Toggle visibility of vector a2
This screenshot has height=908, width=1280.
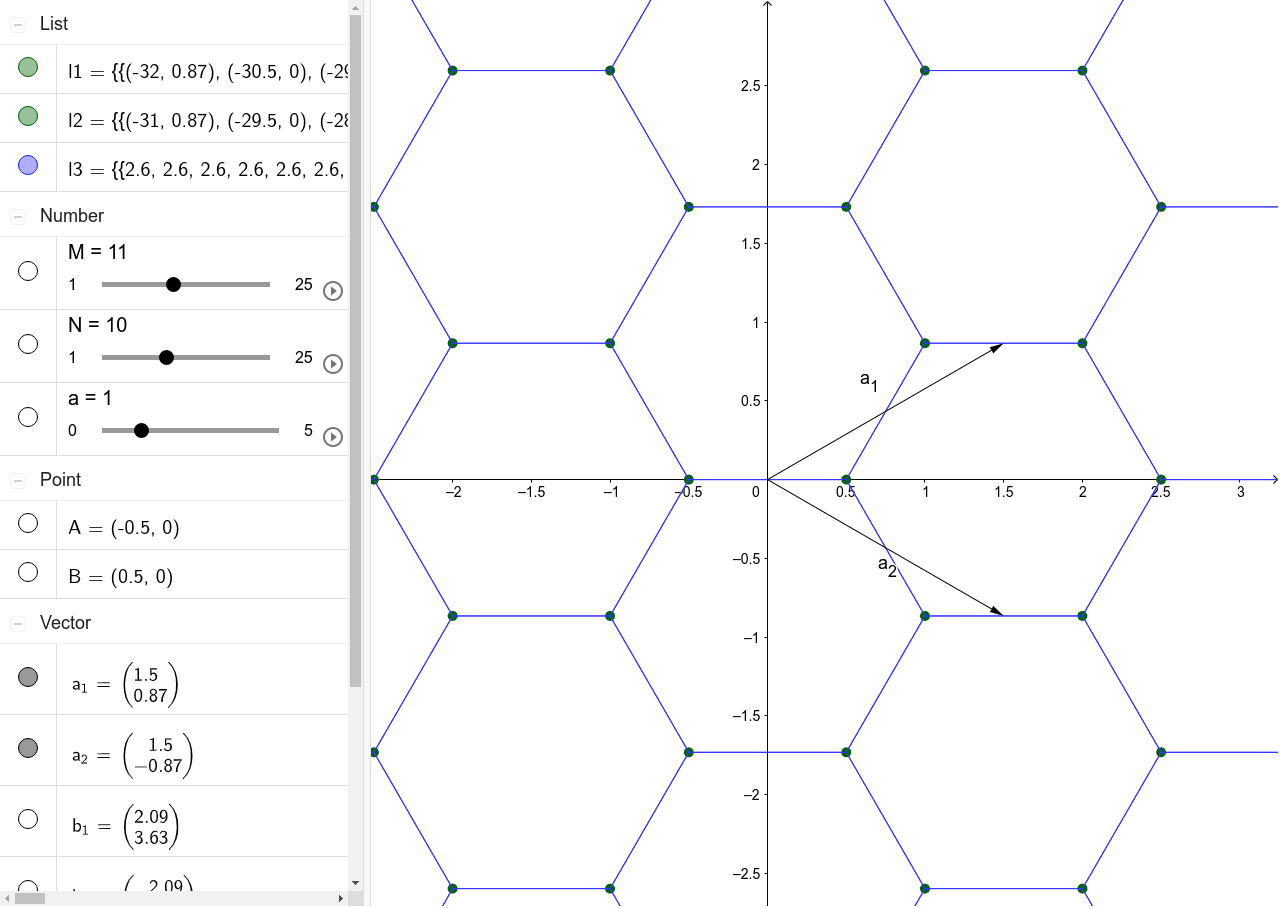28,747
